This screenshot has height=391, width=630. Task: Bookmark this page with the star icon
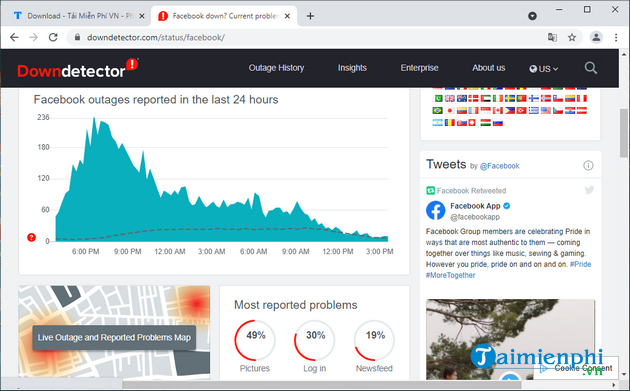572,37
